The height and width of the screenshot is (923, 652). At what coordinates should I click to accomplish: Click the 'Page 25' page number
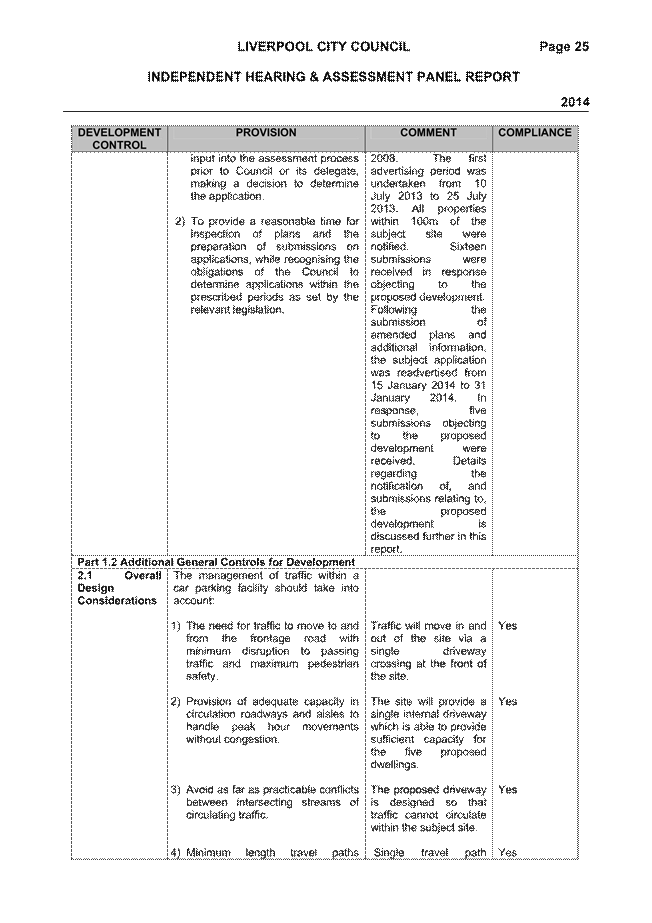(x=564, y=47)
